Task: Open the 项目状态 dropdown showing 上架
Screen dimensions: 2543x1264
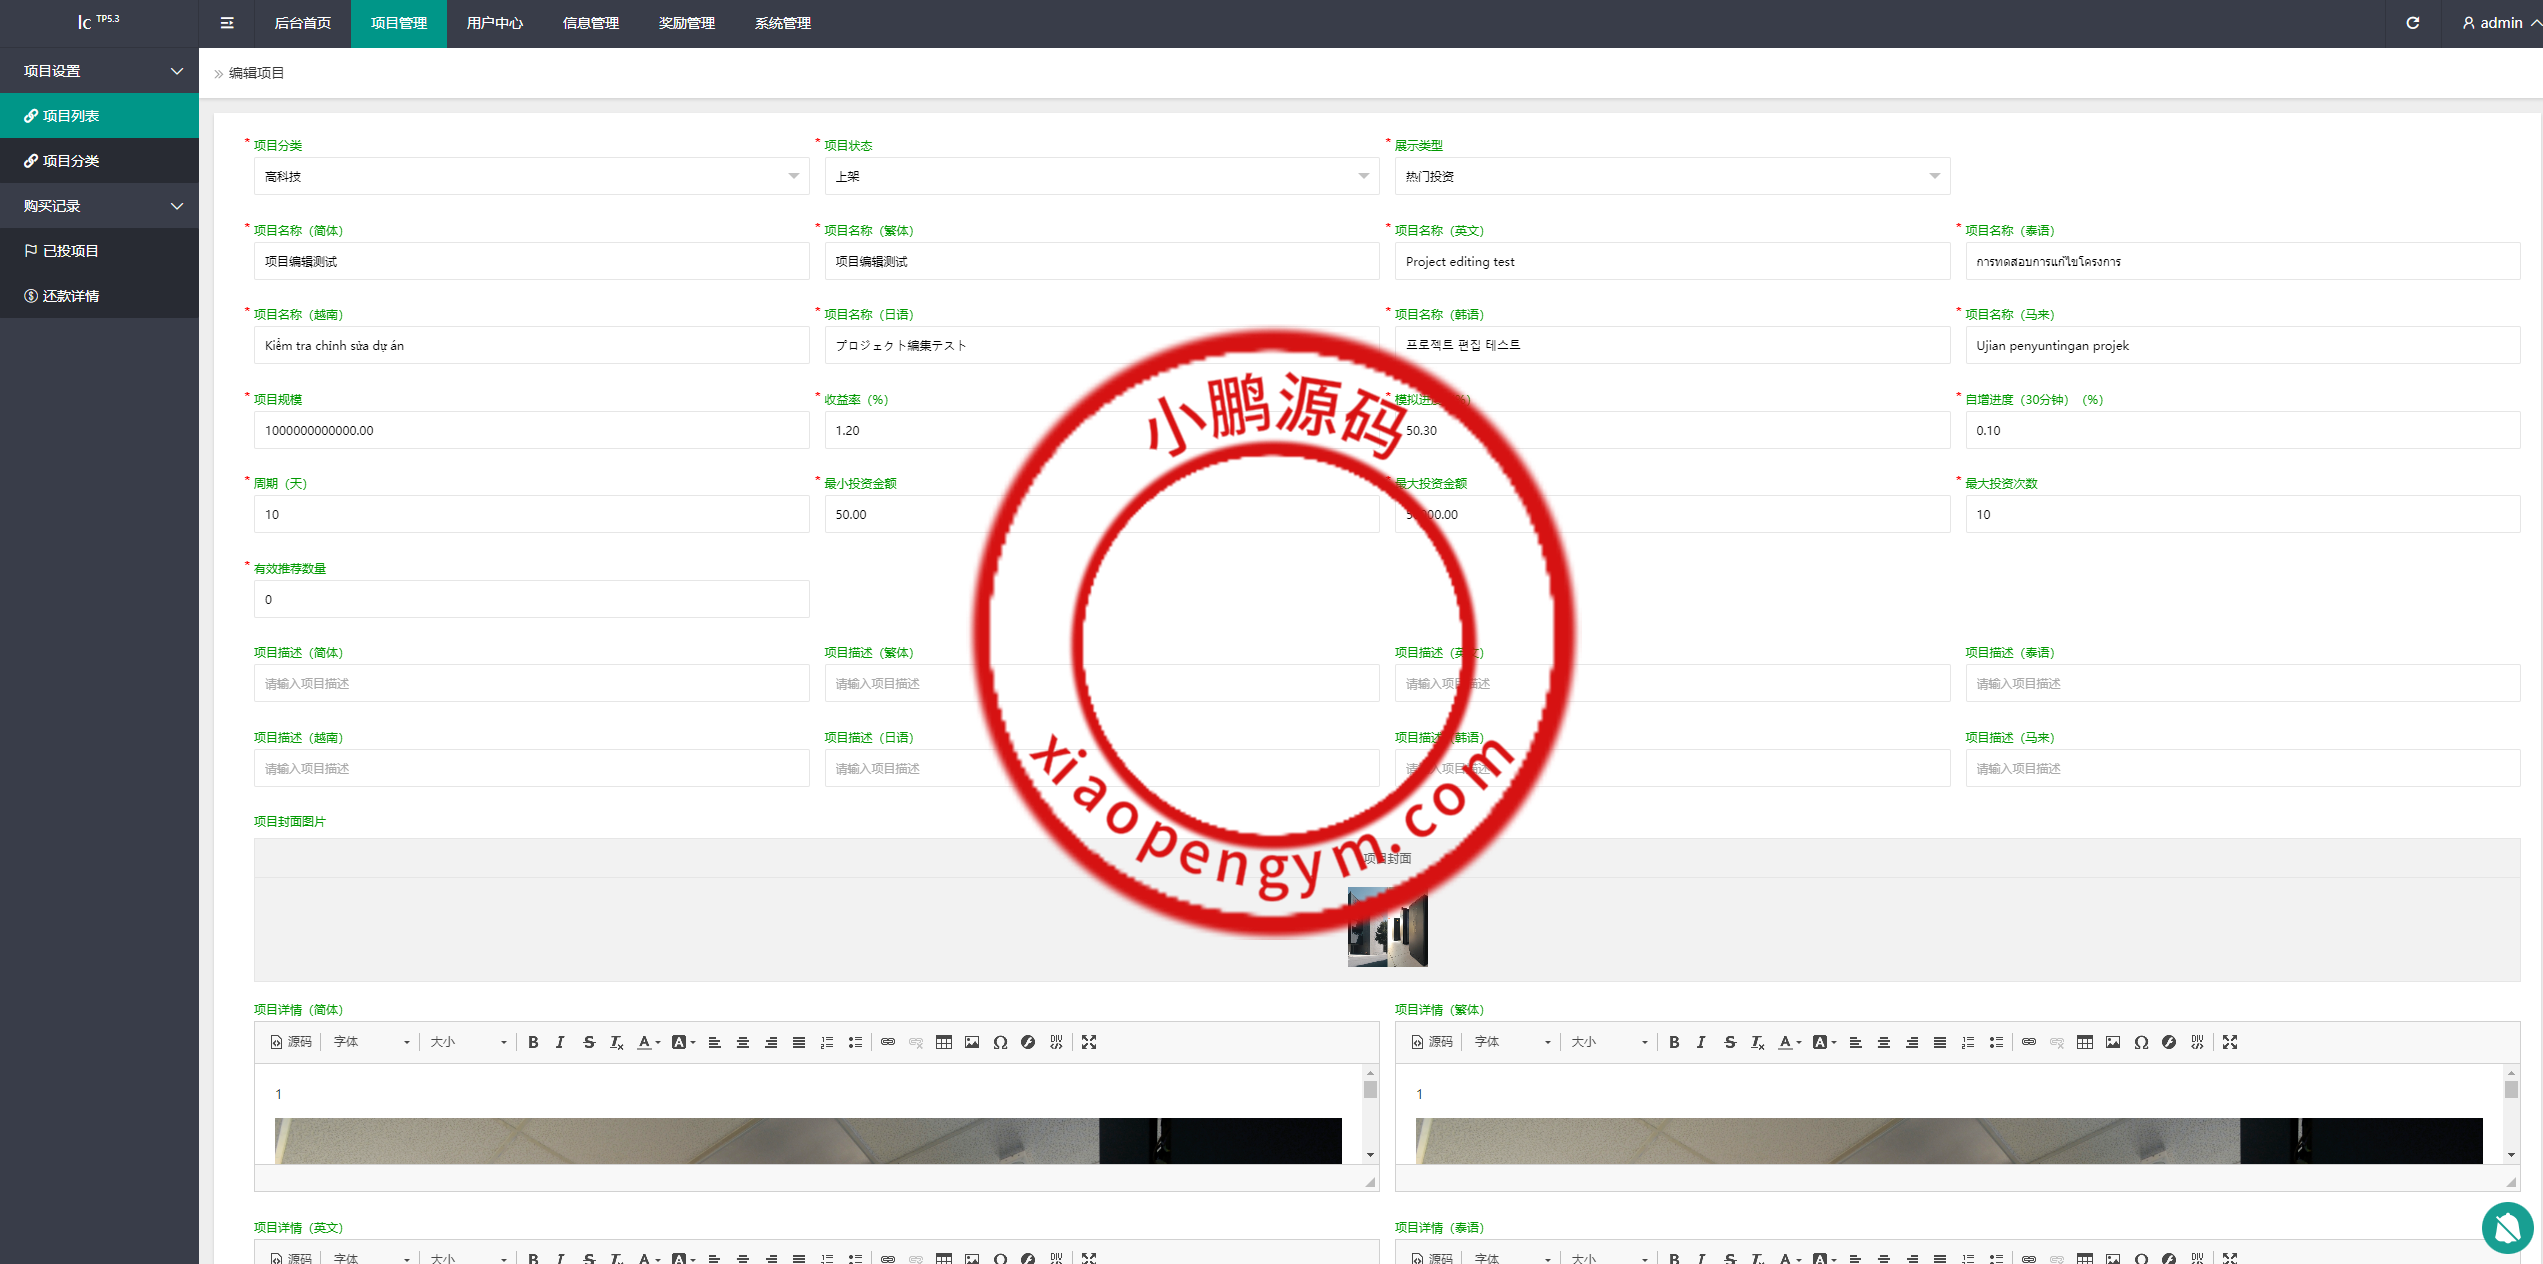Action: click(x=1101, y=176)
